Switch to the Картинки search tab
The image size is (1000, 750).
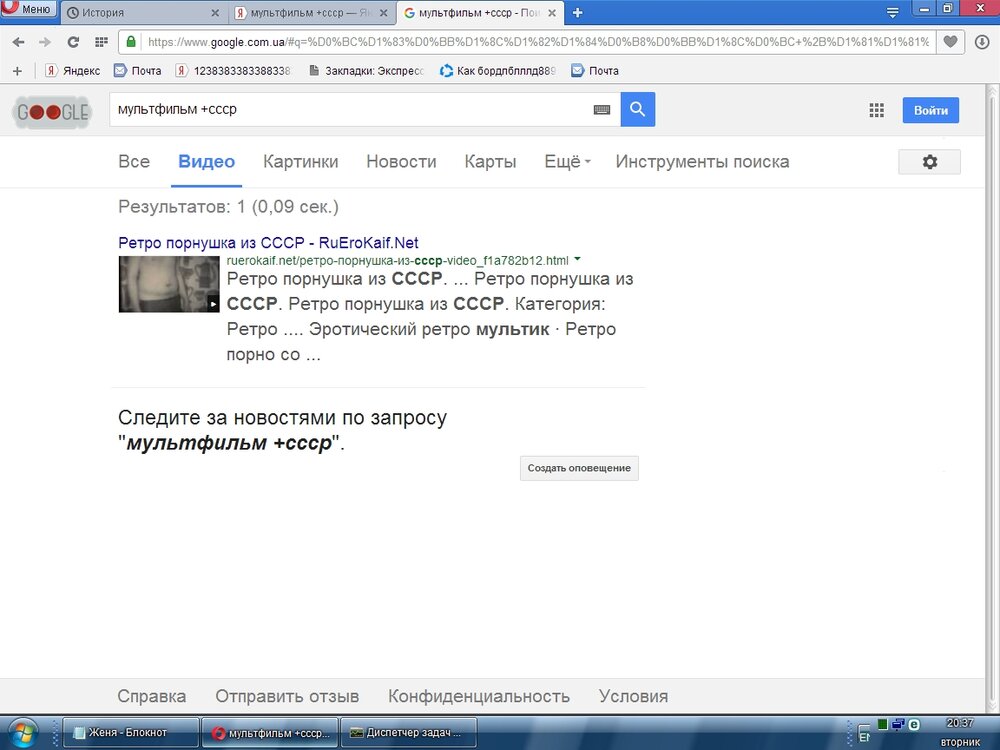pos(300,162)
